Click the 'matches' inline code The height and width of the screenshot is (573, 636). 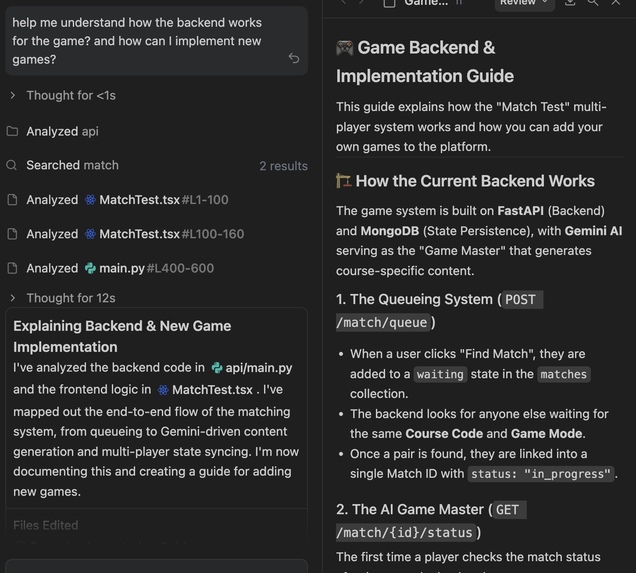pos(563,374)
